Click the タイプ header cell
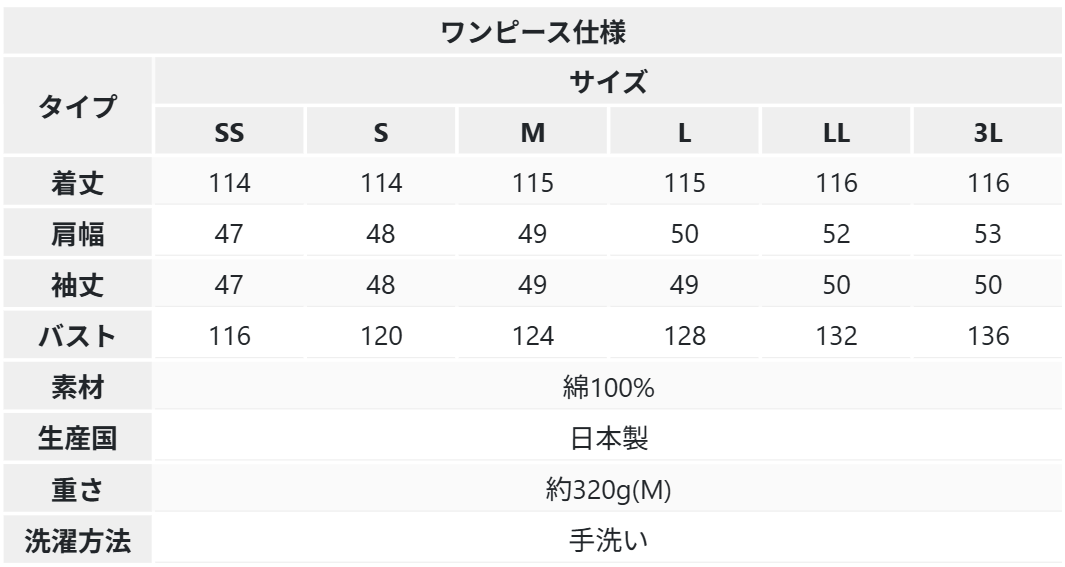This screenshot has width=1065, height=567. pyautogui.click(x=77, y=106)
